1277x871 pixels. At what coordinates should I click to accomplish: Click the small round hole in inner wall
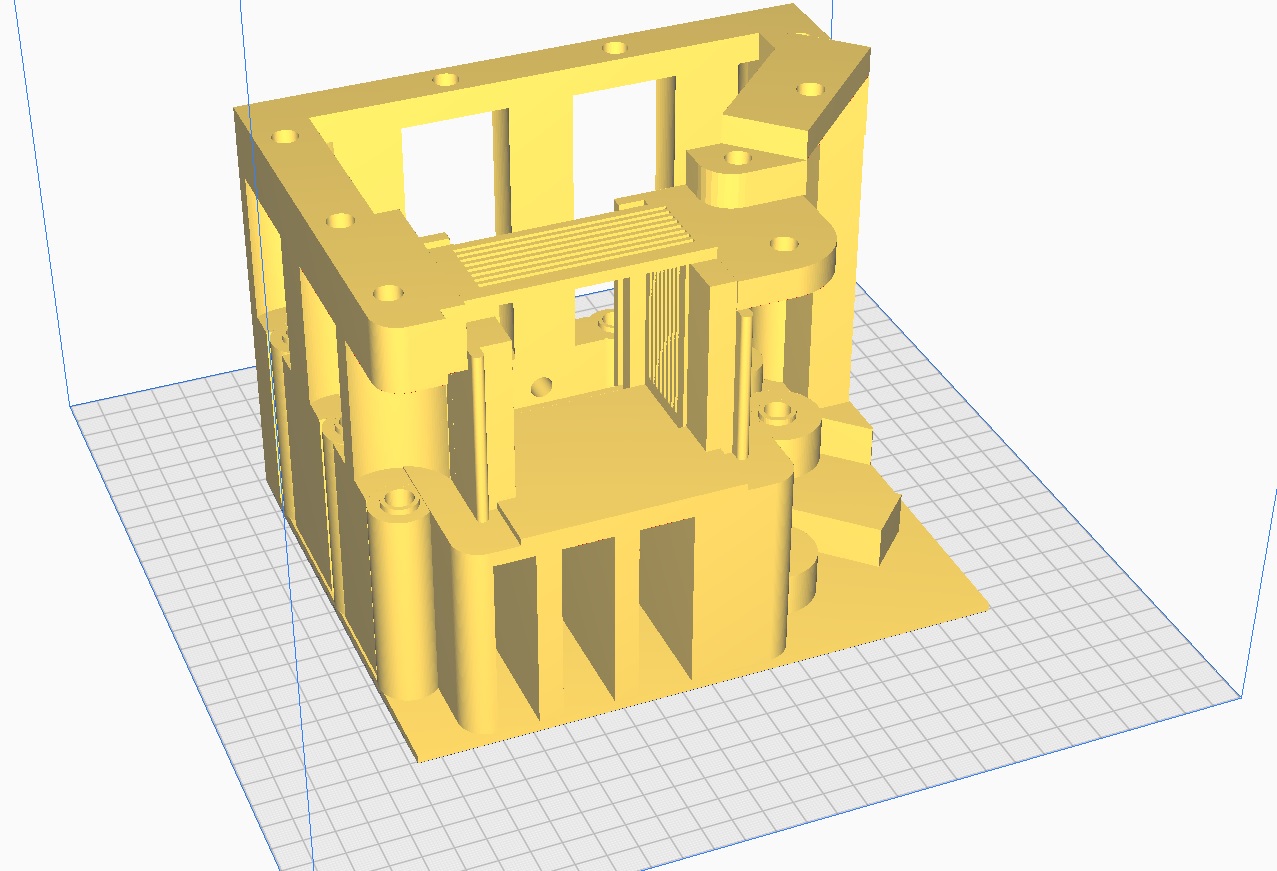[543, 385]
